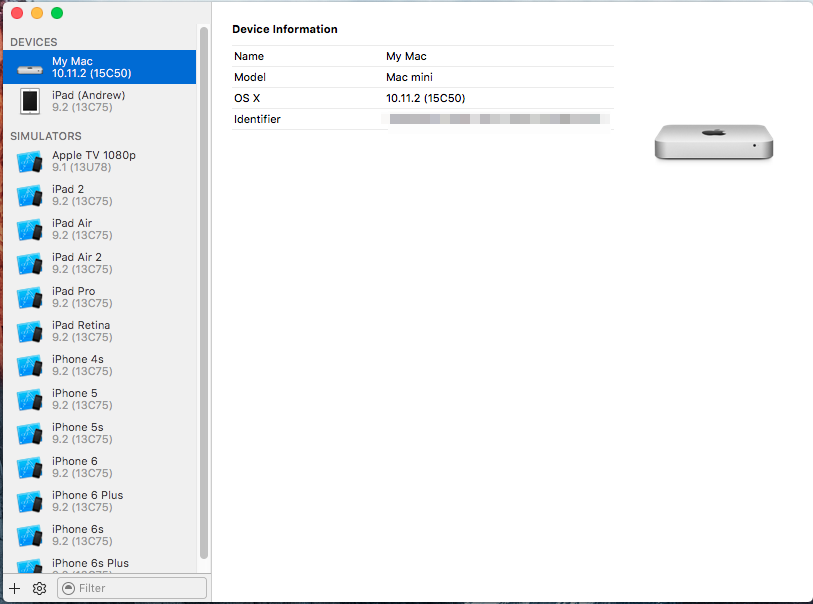Click the Apple TV 1080p simulator icon
Screen dimensions: 813x604
(30, 162)
